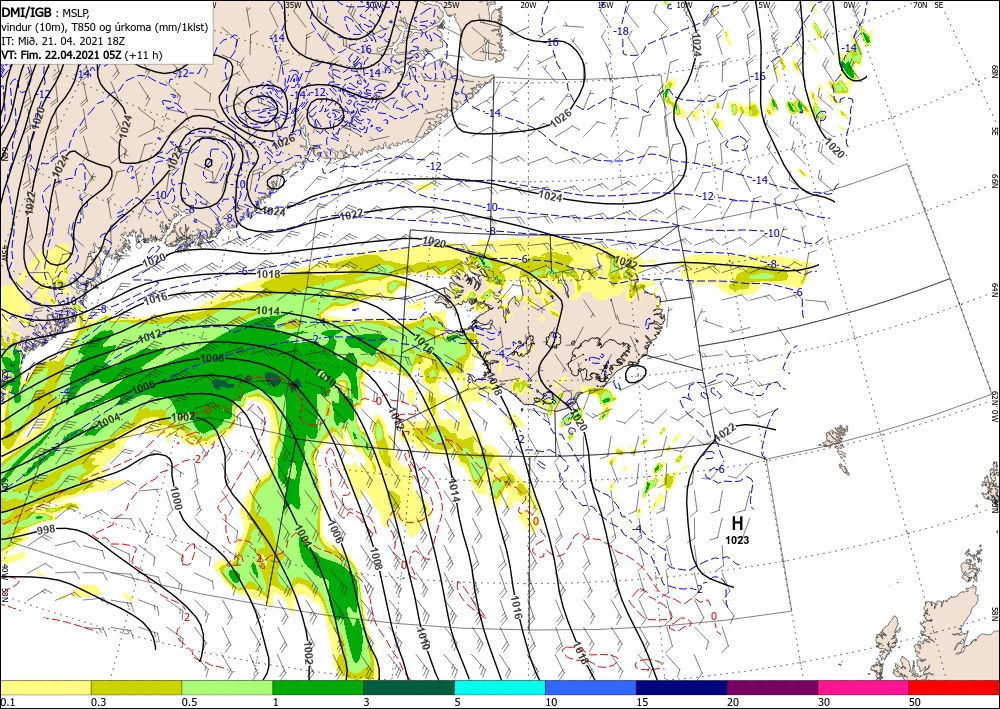Select the 'IT: Mið. 21. 04. 2021 18Z' line
The height and width of the screenshot is (709, 1000).
62,41
